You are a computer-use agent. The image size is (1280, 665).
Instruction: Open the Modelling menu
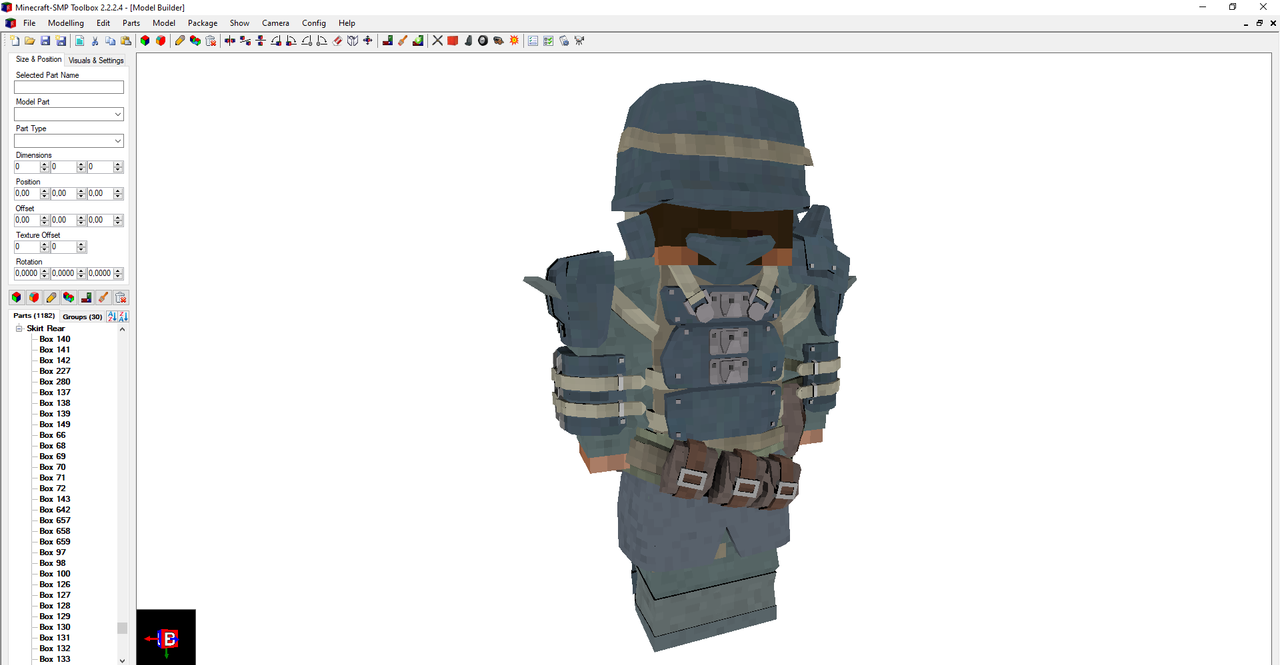(x=66, y=23)
